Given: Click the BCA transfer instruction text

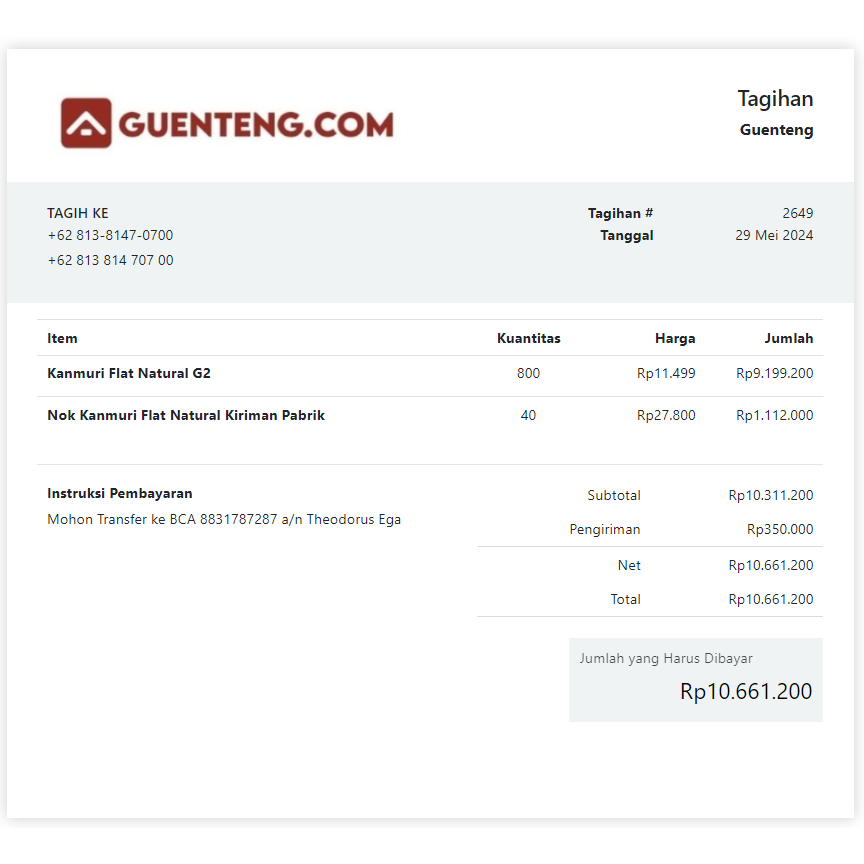Looking at the screenshot, I should coord(223,519).
